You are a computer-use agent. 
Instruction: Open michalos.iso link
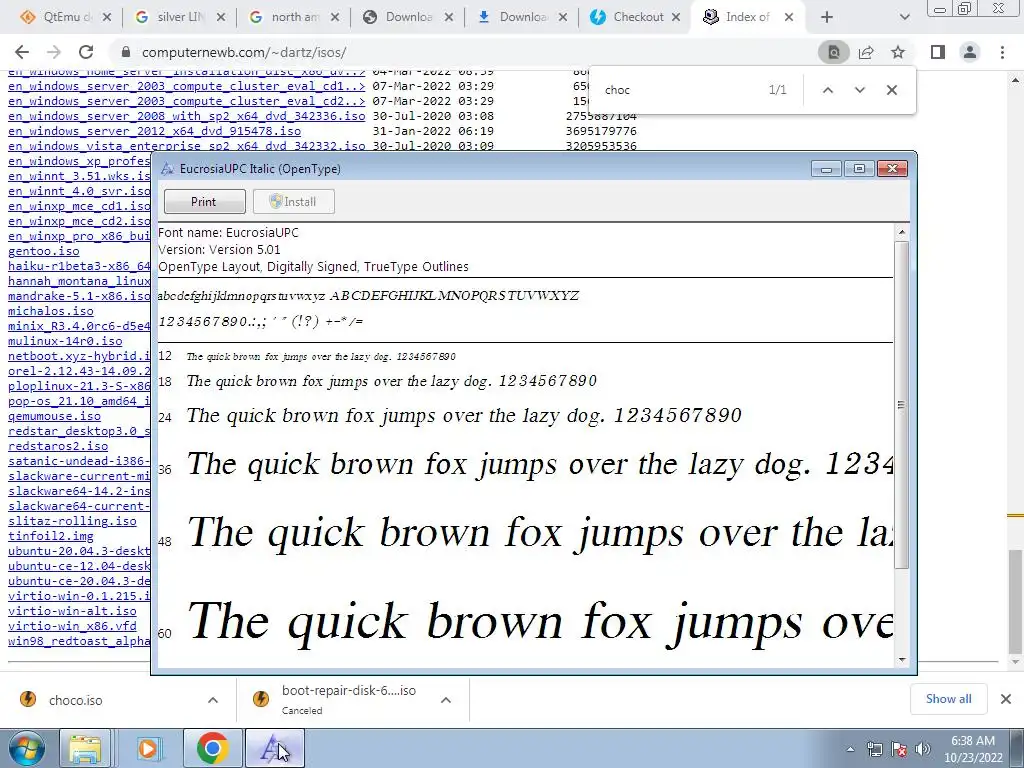coord(51,312)
